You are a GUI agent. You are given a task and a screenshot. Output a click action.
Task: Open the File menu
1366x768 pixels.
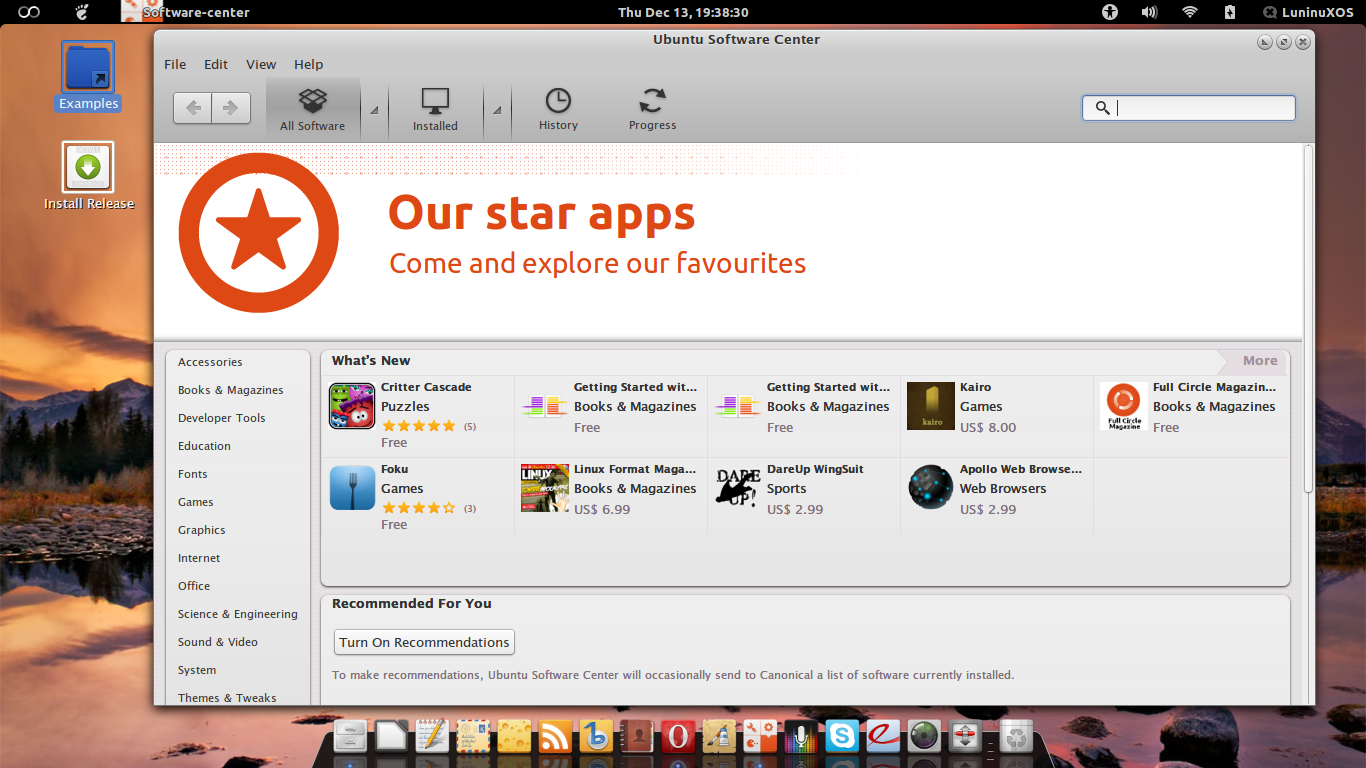point(175,64)
